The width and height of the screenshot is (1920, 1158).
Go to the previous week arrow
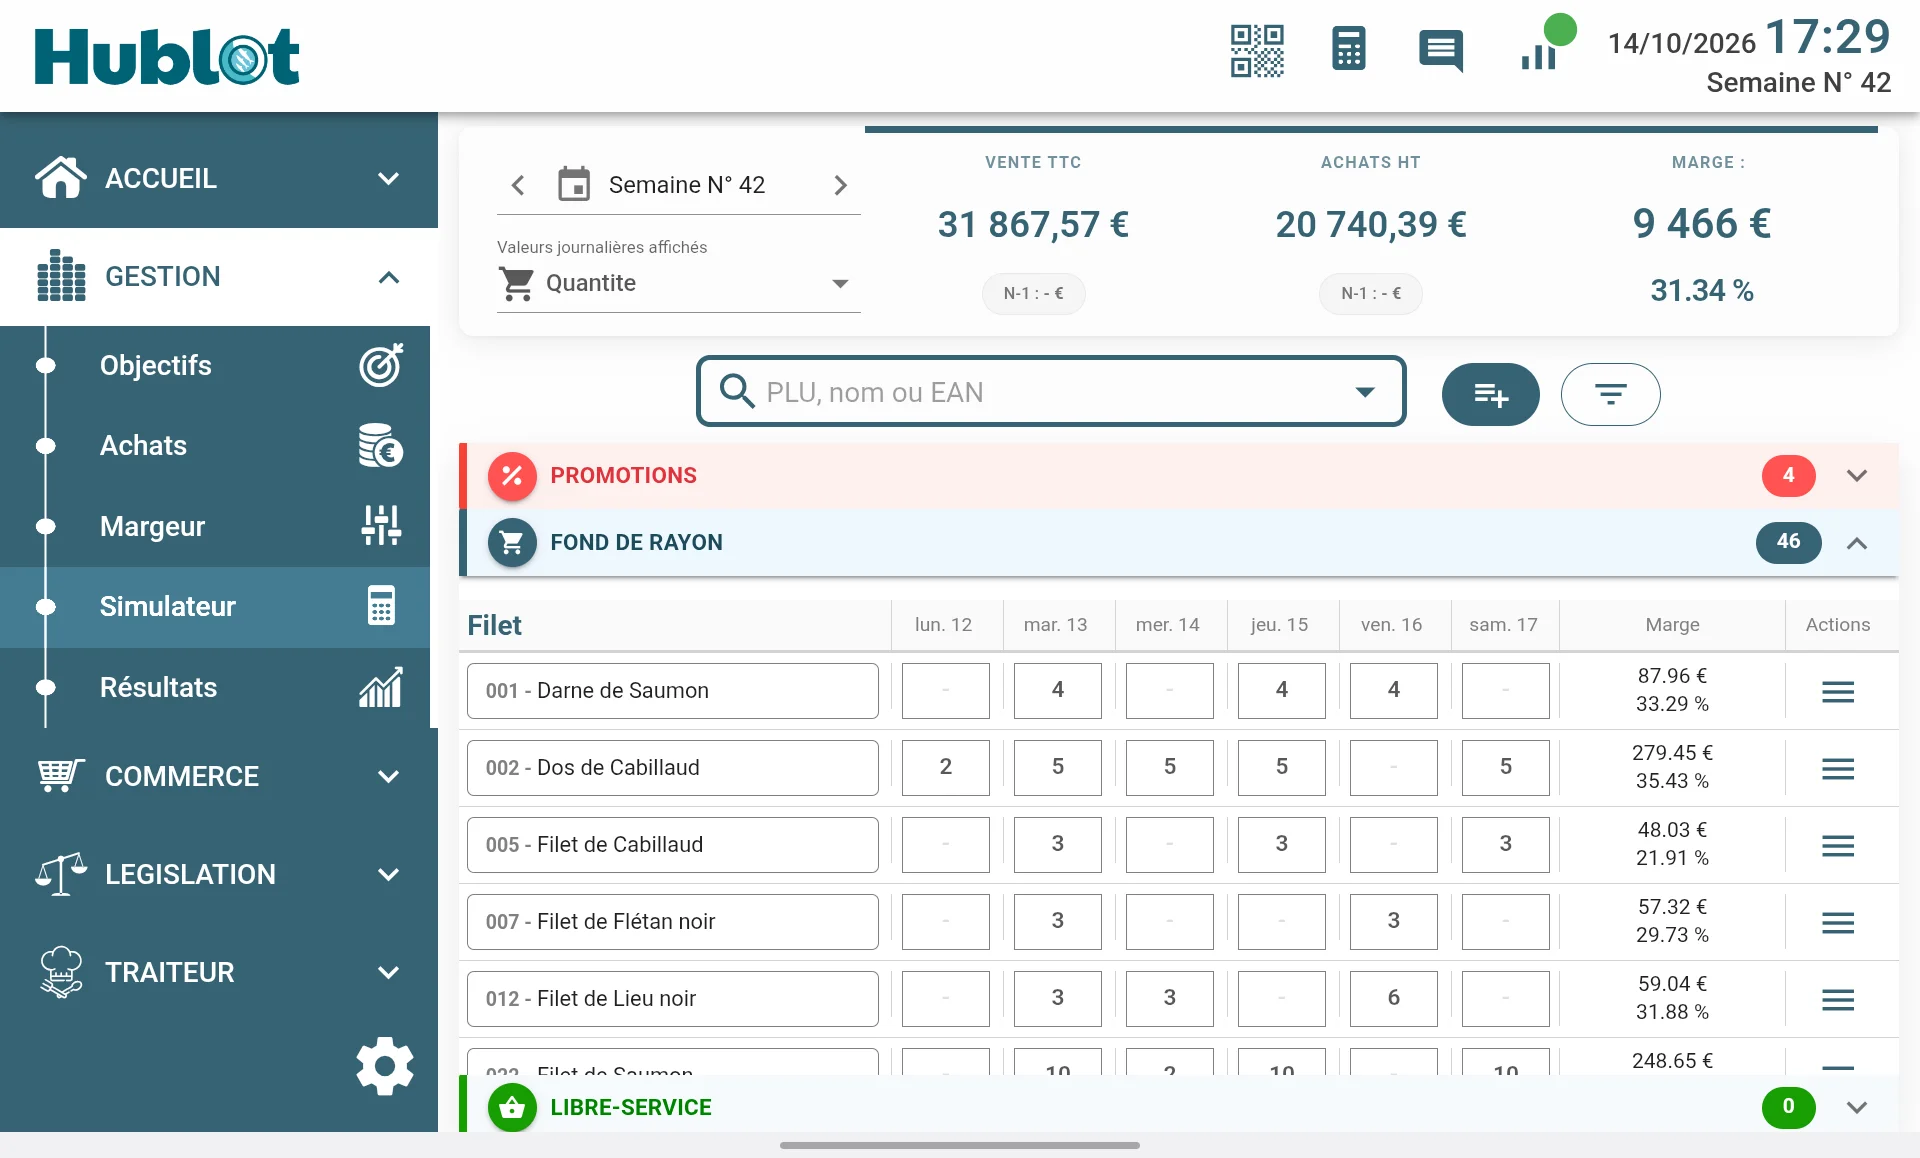518,185
